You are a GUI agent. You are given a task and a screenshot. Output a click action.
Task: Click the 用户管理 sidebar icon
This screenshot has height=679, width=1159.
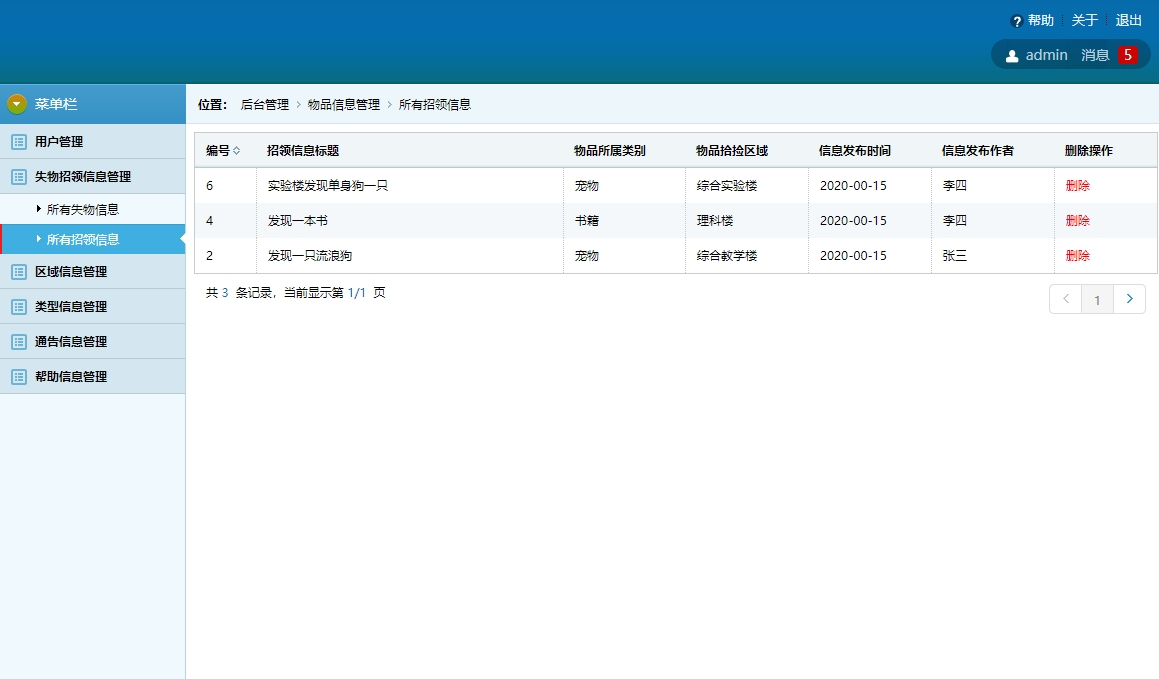click(x=17, y=141)
